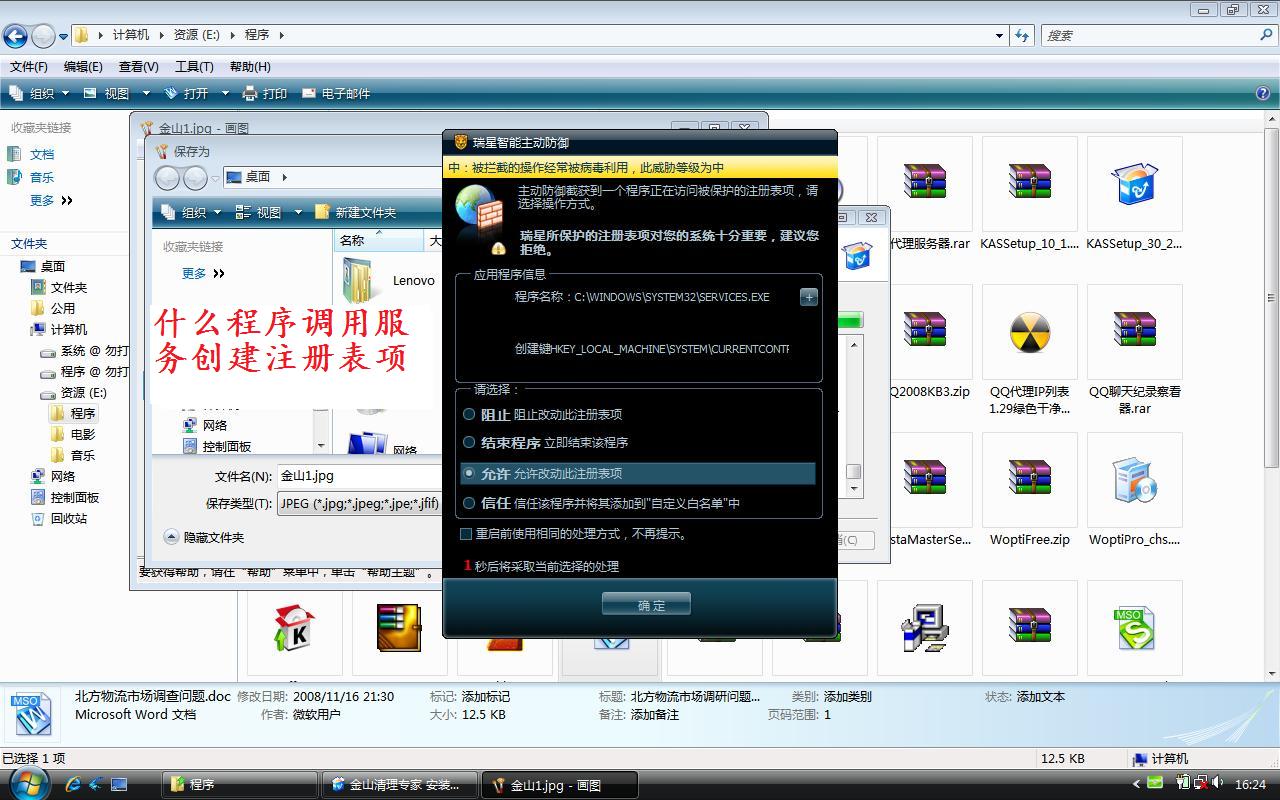Image resolution: width=1280 pixels, height=800 pixels.
Task: Select the red house K file icon
Action: coord(295,628)
